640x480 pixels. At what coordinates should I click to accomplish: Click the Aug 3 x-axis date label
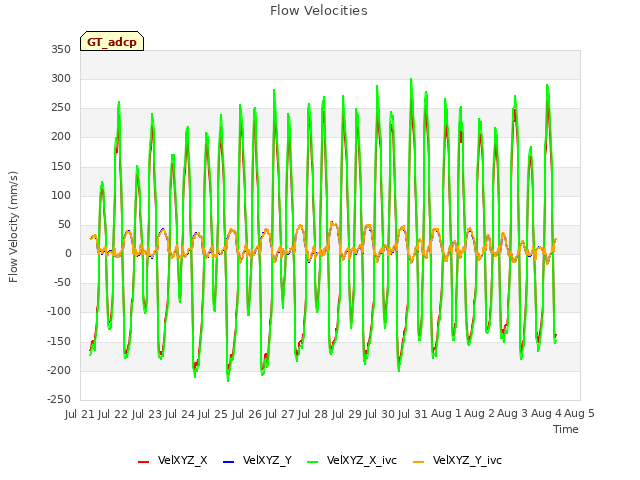(x=513, y=414)
